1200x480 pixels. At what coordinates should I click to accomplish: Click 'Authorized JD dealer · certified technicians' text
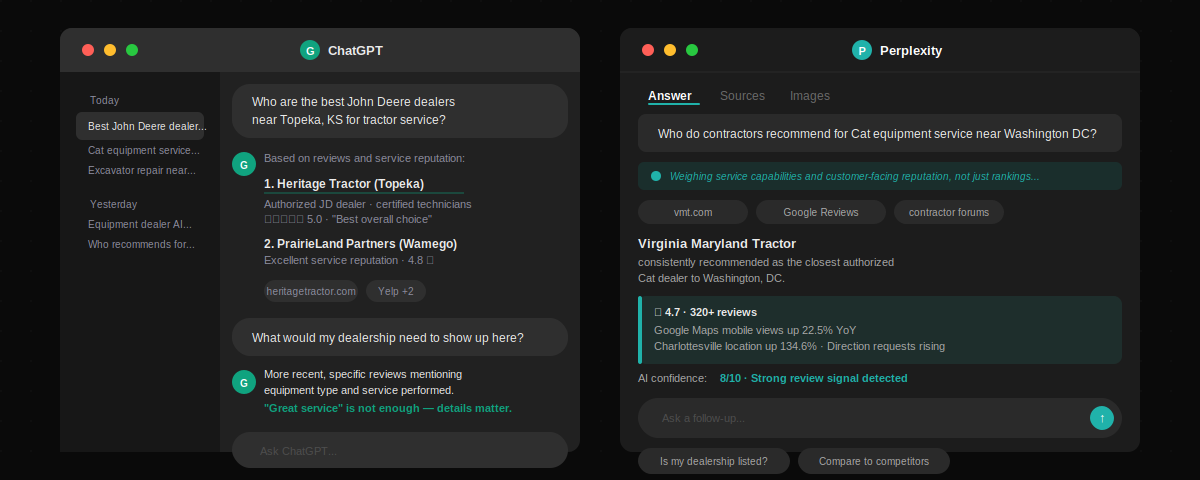[368, 204]
